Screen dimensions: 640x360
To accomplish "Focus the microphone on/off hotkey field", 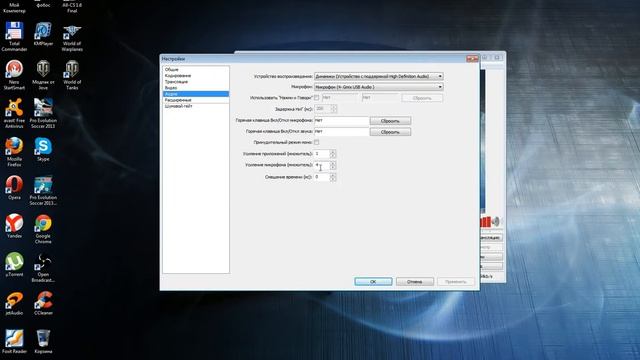I will 342,121.
